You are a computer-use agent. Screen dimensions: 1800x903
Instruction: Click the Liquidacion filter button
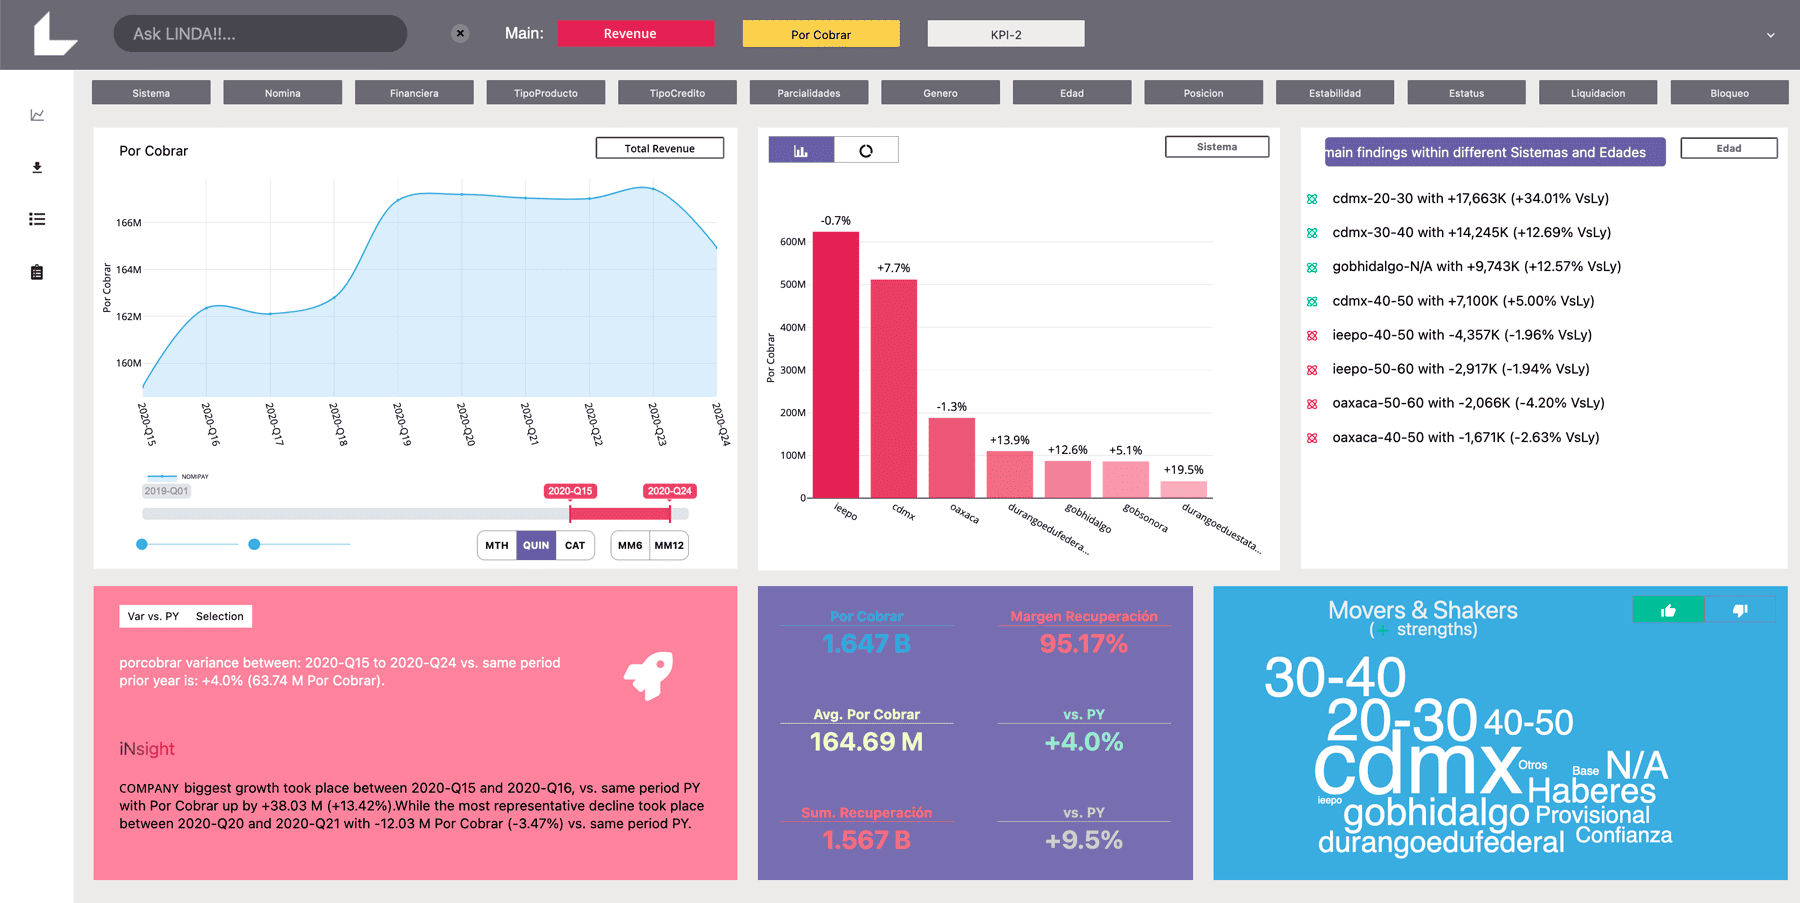point(1598,93)
